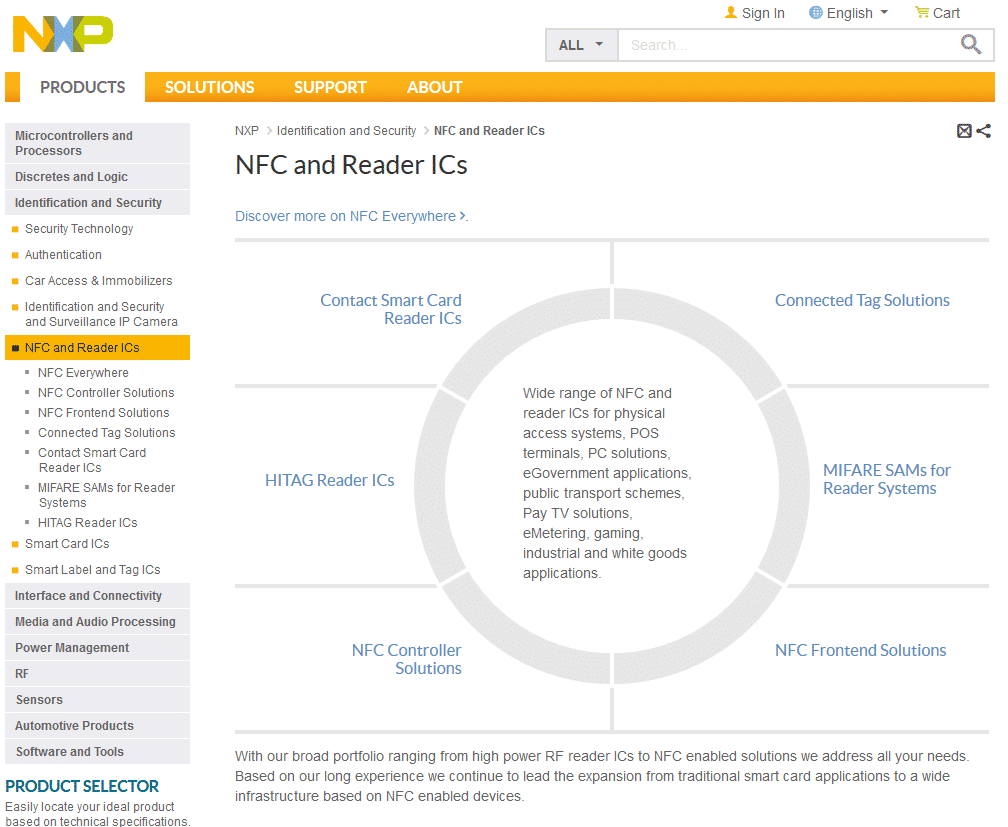Select Smart Label and Tag ICs in sidebar
The width and height of the screenshot is (1008, 827).
93,570
